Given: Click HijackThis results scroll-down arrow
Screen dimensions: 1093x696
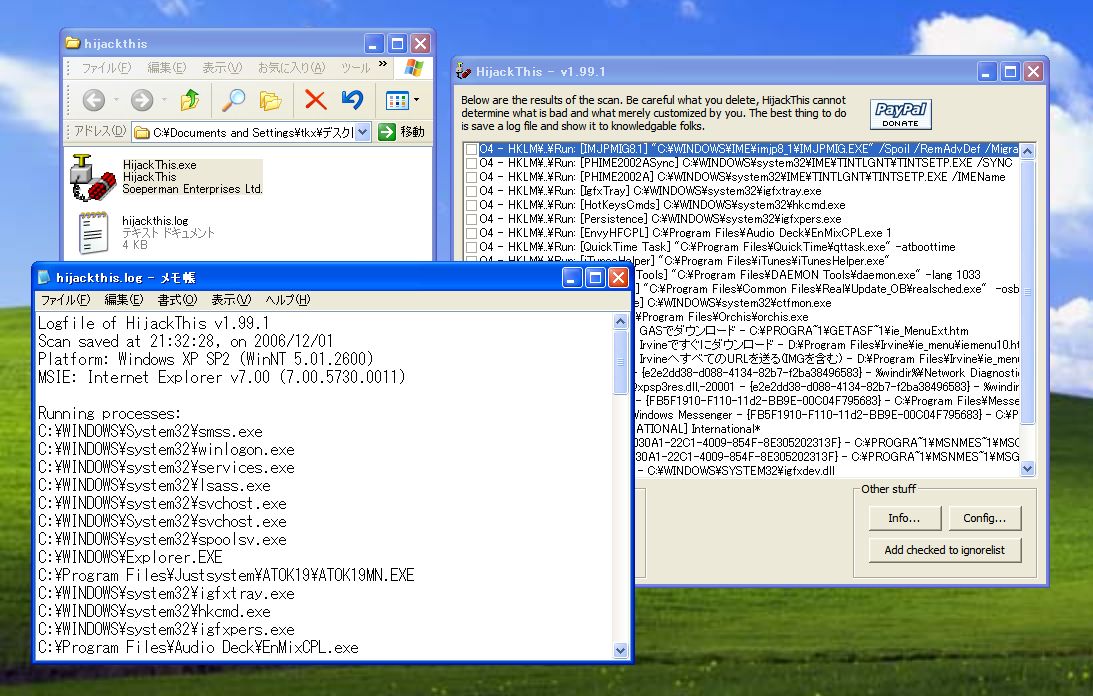Looking at the screenshot, I should pyautogui.click(x=1027, y=469).
